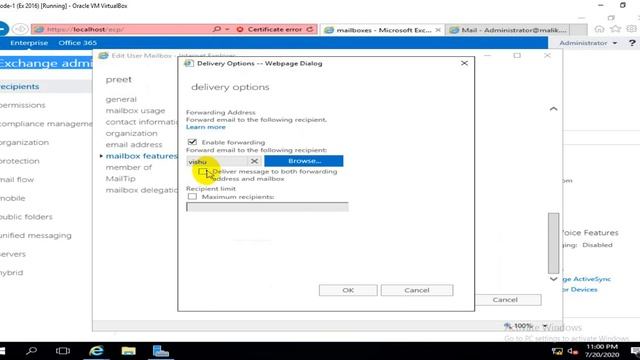
Task: Open the browser Tools gear icon
Action: (x=631, y=29)
